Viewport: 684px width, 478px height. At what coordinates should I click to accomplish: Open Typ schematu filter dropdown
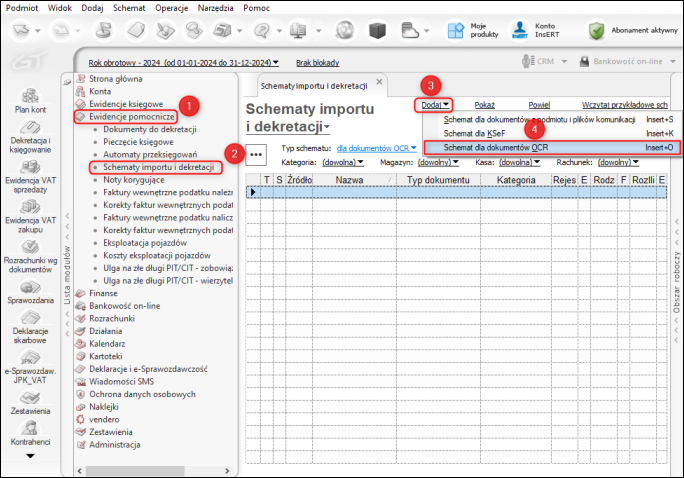[376, 148]
